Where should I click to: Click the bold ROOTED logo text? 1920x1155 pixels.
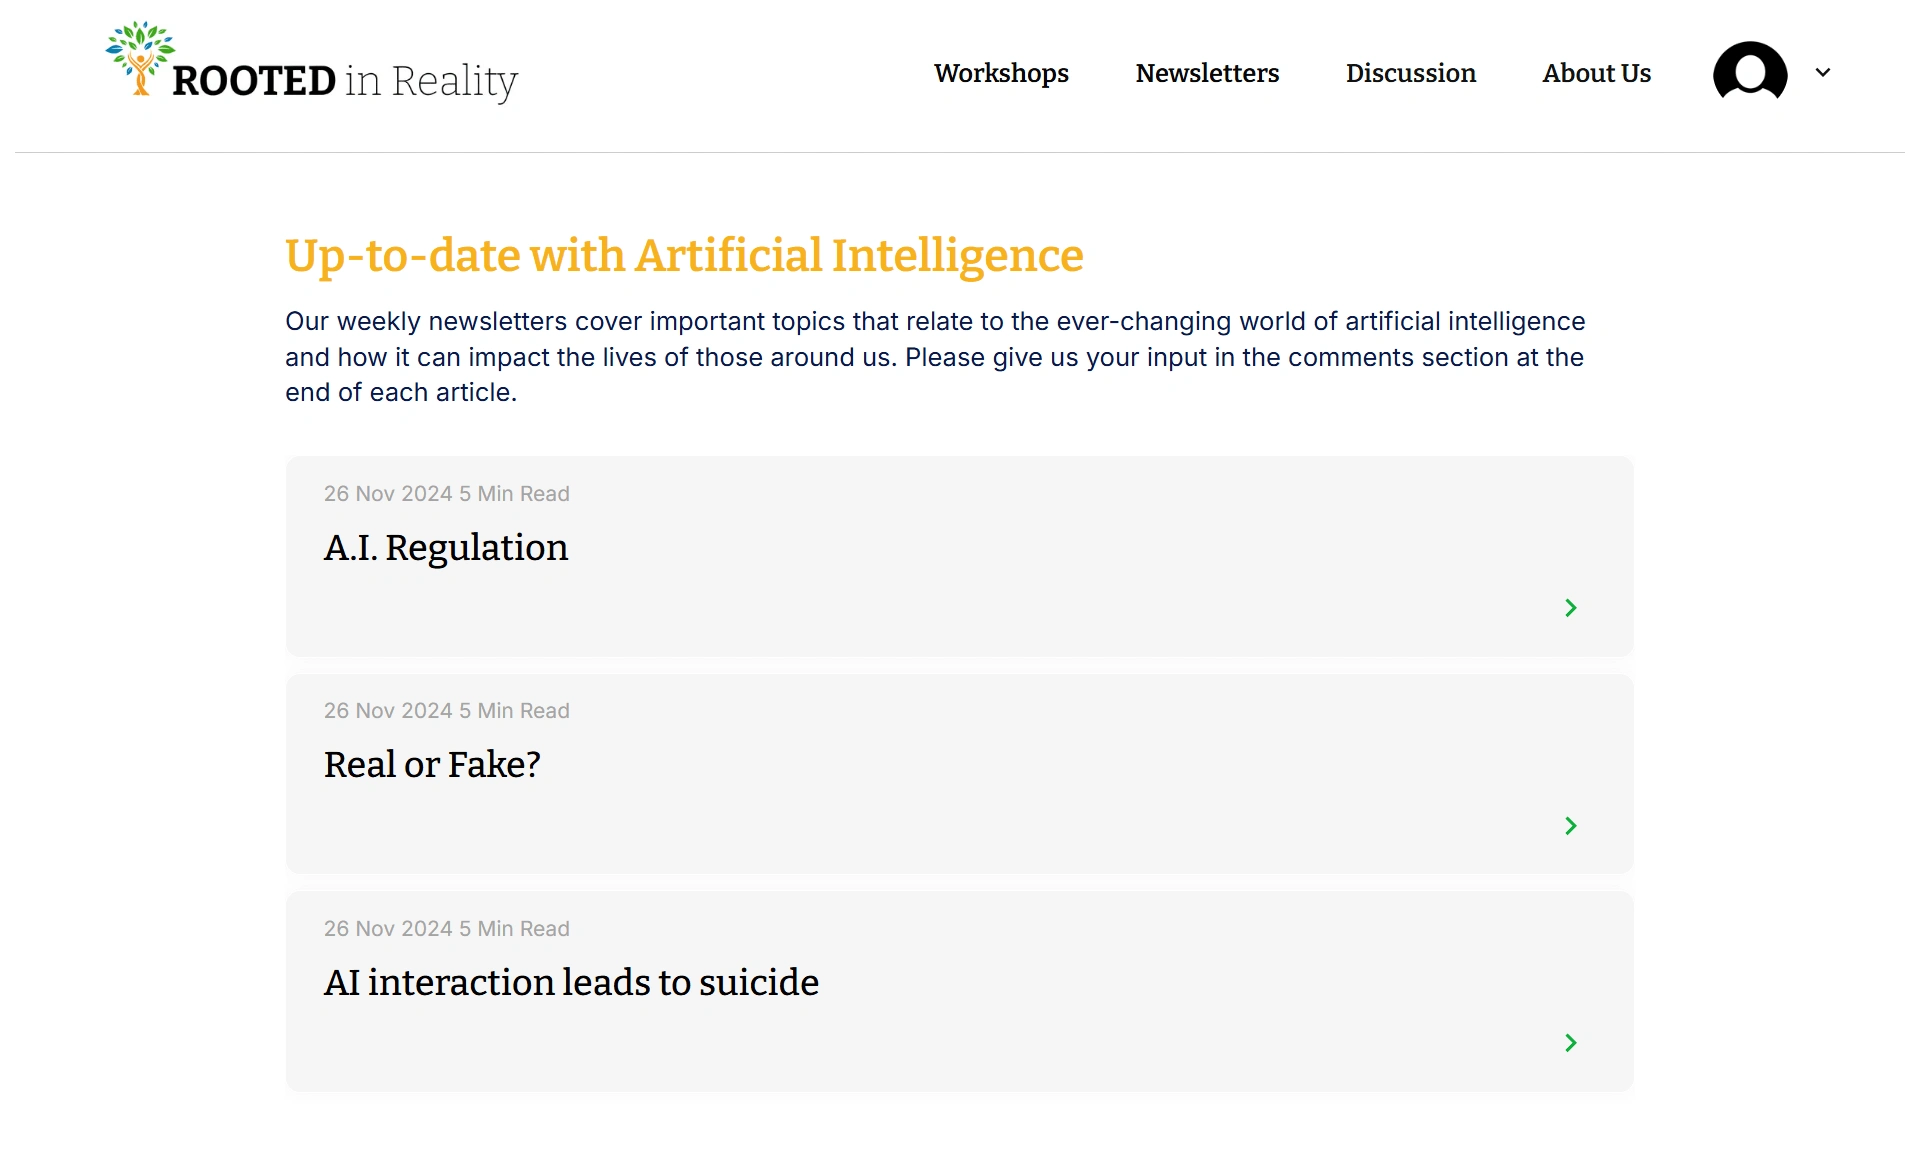point(254,81)
